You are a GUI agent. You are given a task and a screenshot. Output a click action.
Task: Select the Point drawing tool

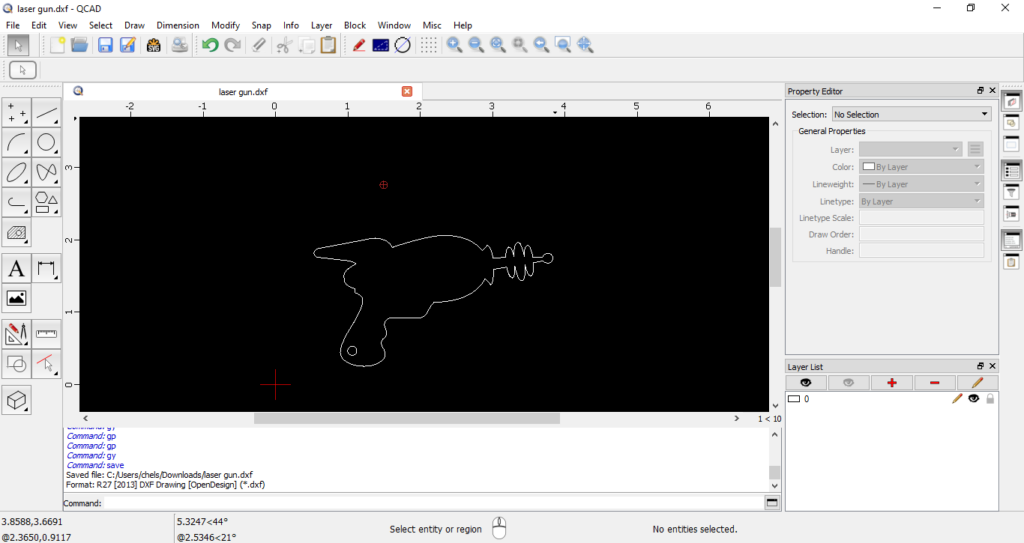17,112
